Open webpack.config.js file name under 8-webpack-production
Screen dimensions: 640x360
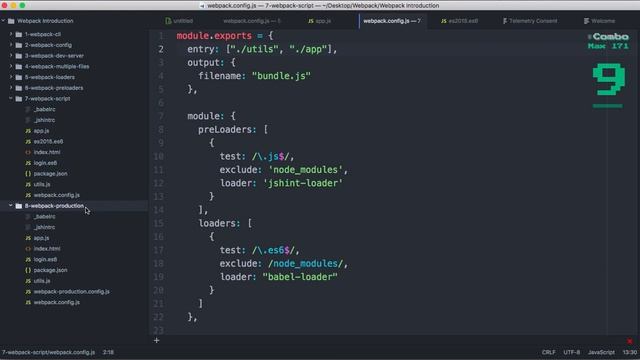point(57,302)
